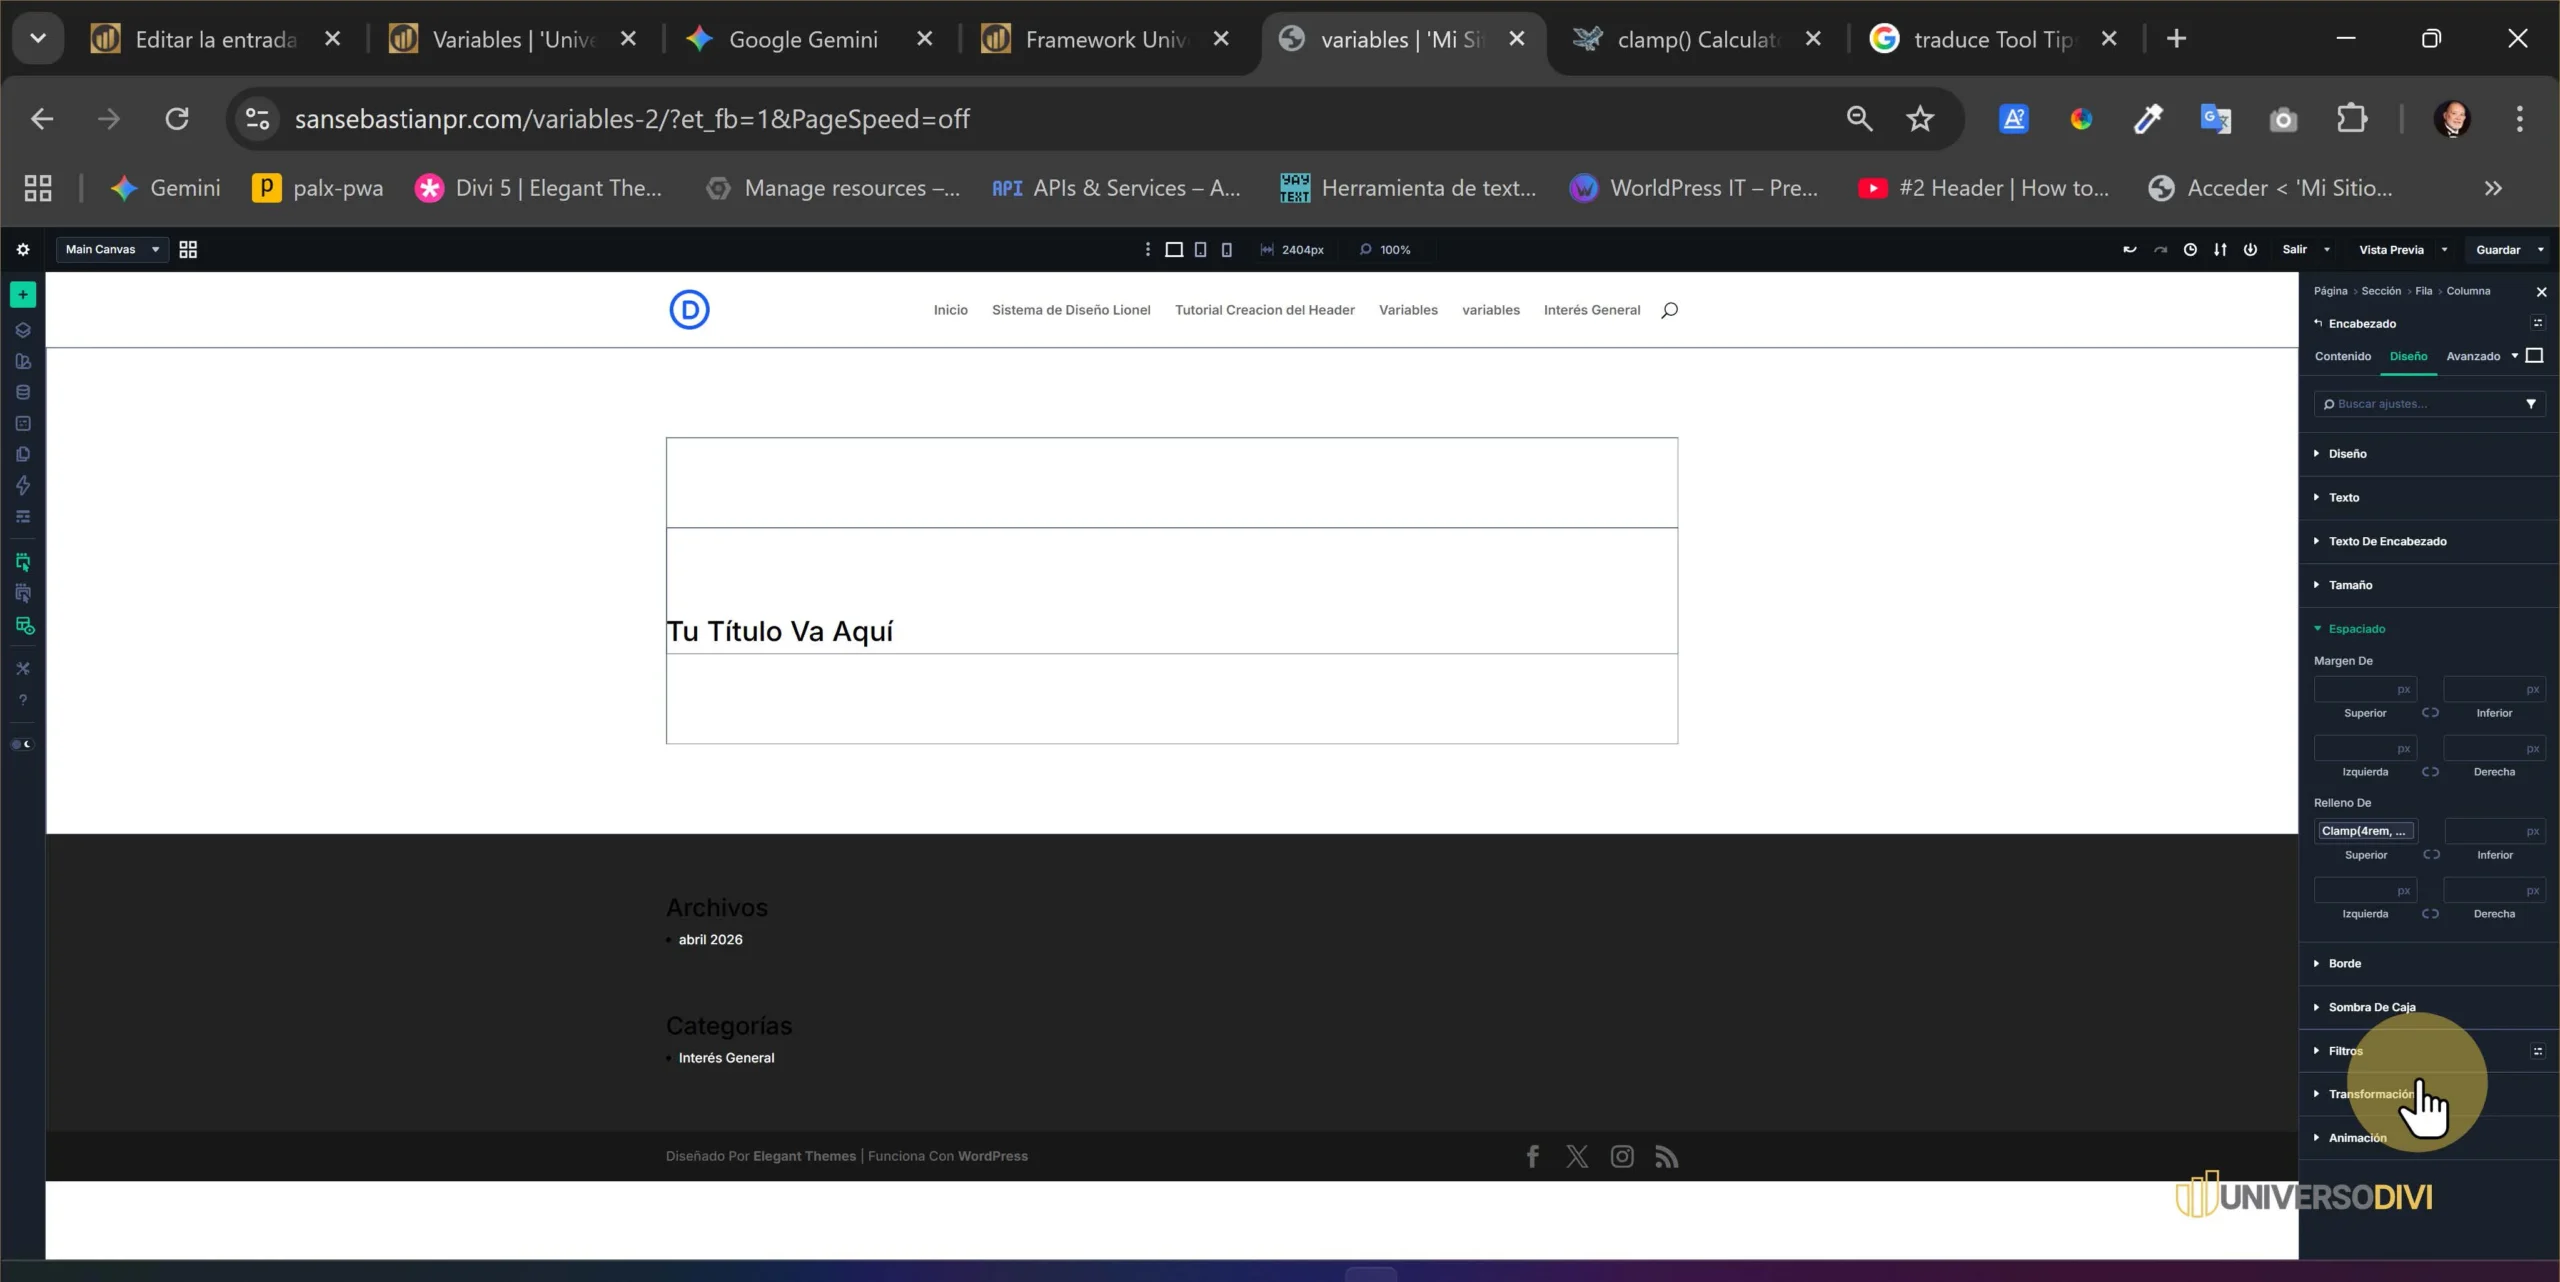The height and width of the screenshot is (1282, 2560).
Task: Click Sección in the breadcrumb
Action: pyautogui.click(x=2381, y=291)
